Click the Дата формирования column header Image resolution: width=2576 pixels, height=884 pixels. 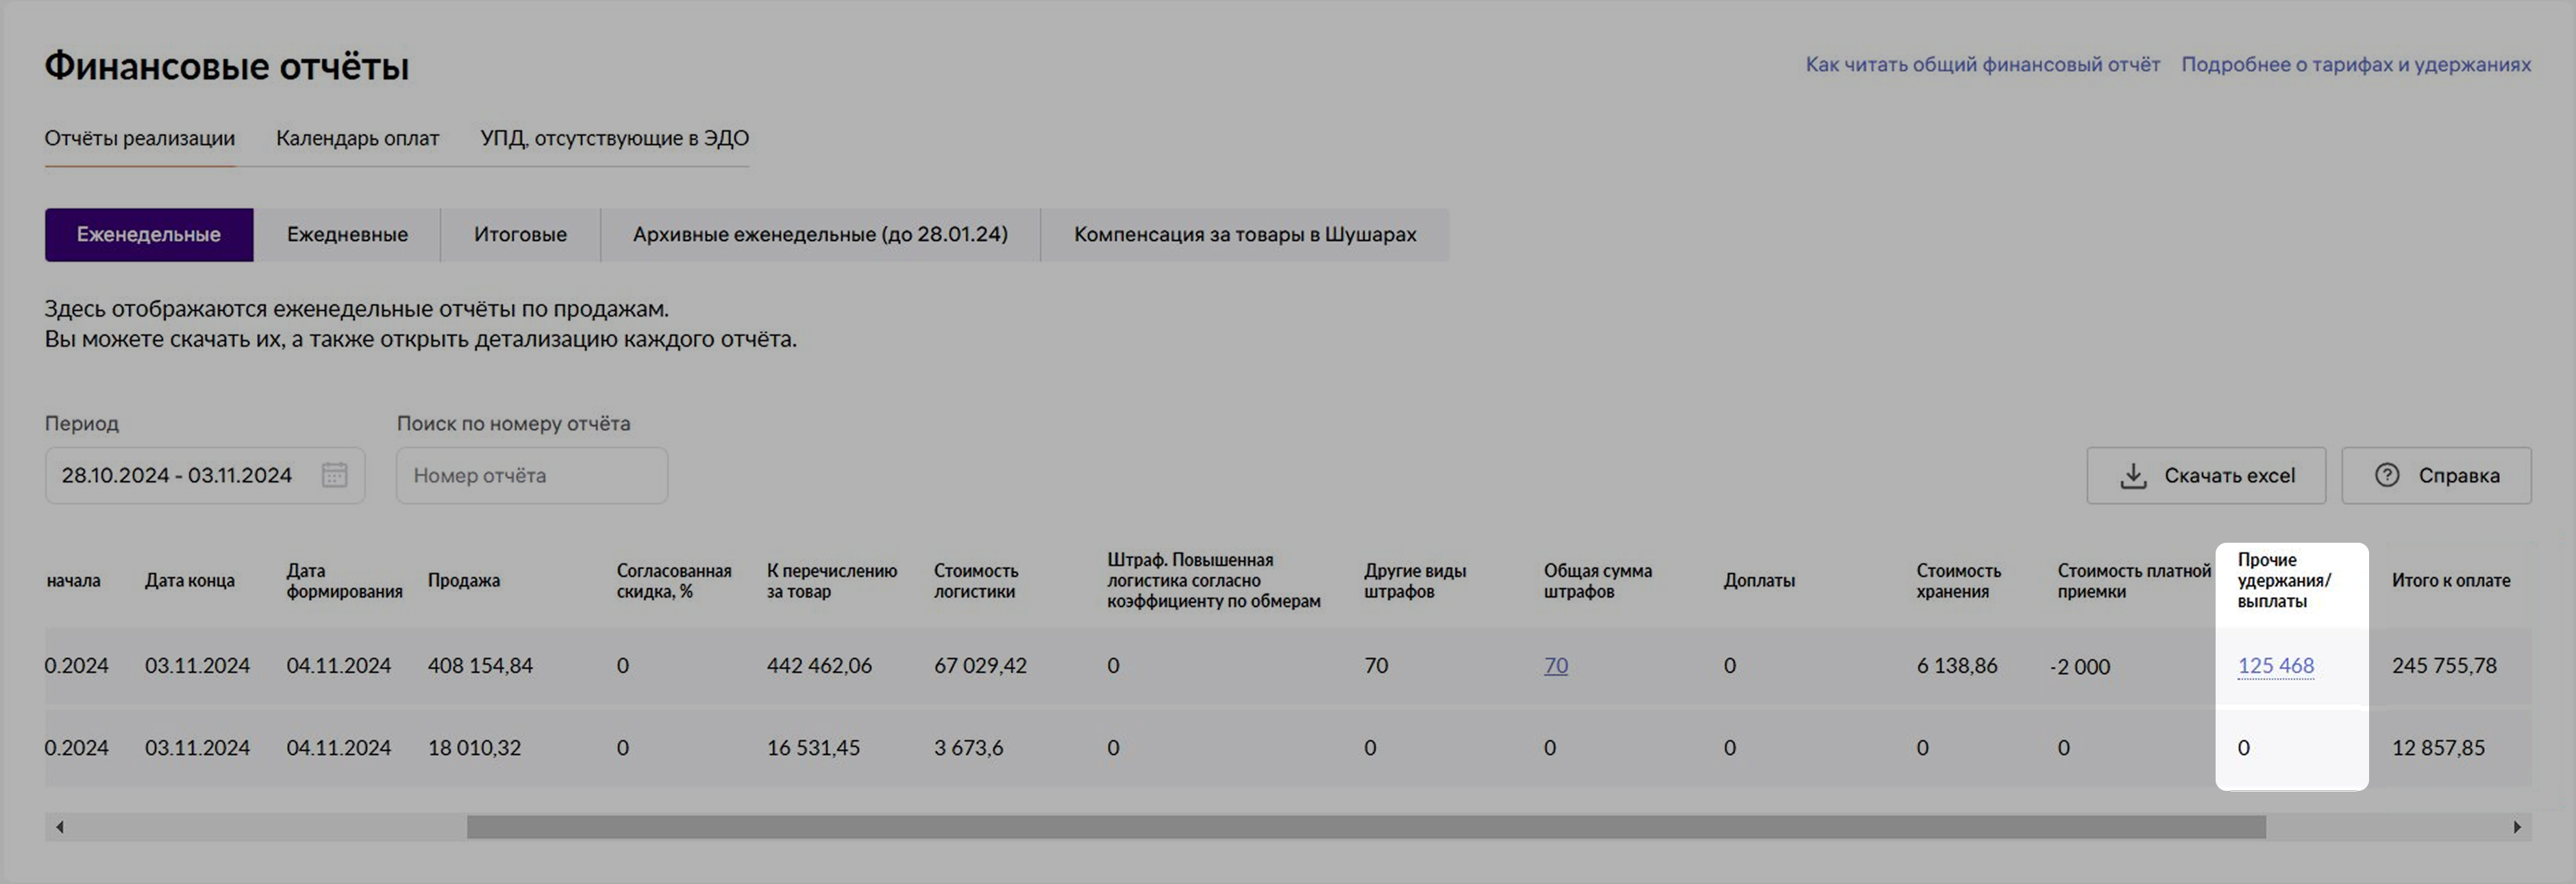click(x=344, y=581)
